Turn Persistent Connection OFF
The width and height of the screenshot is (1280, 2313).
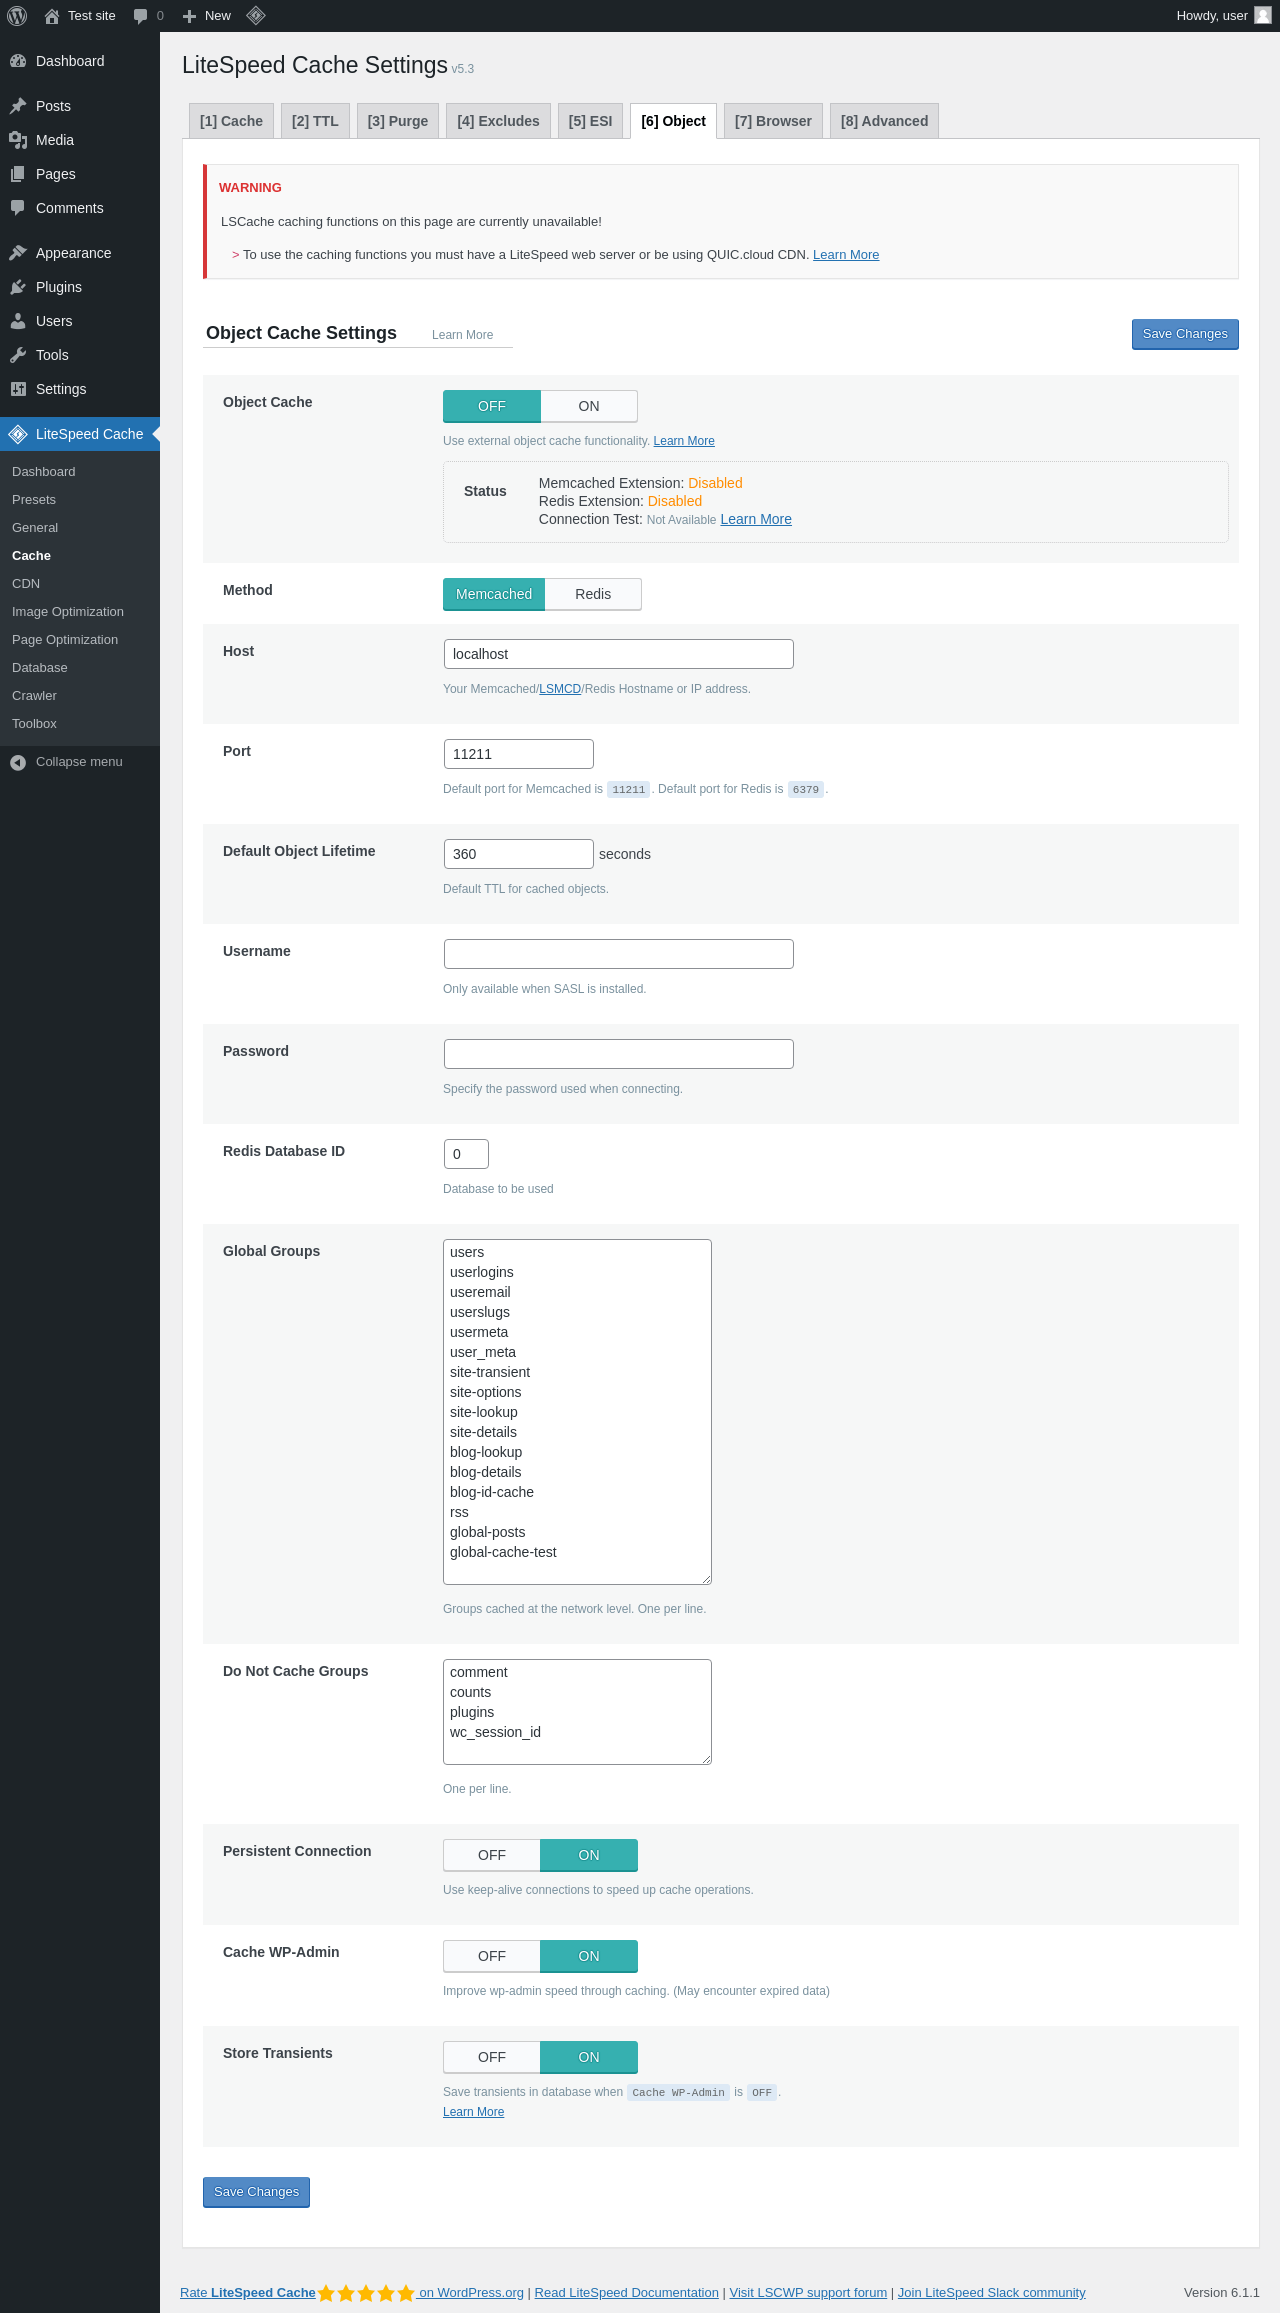[x=492, y=1855]
